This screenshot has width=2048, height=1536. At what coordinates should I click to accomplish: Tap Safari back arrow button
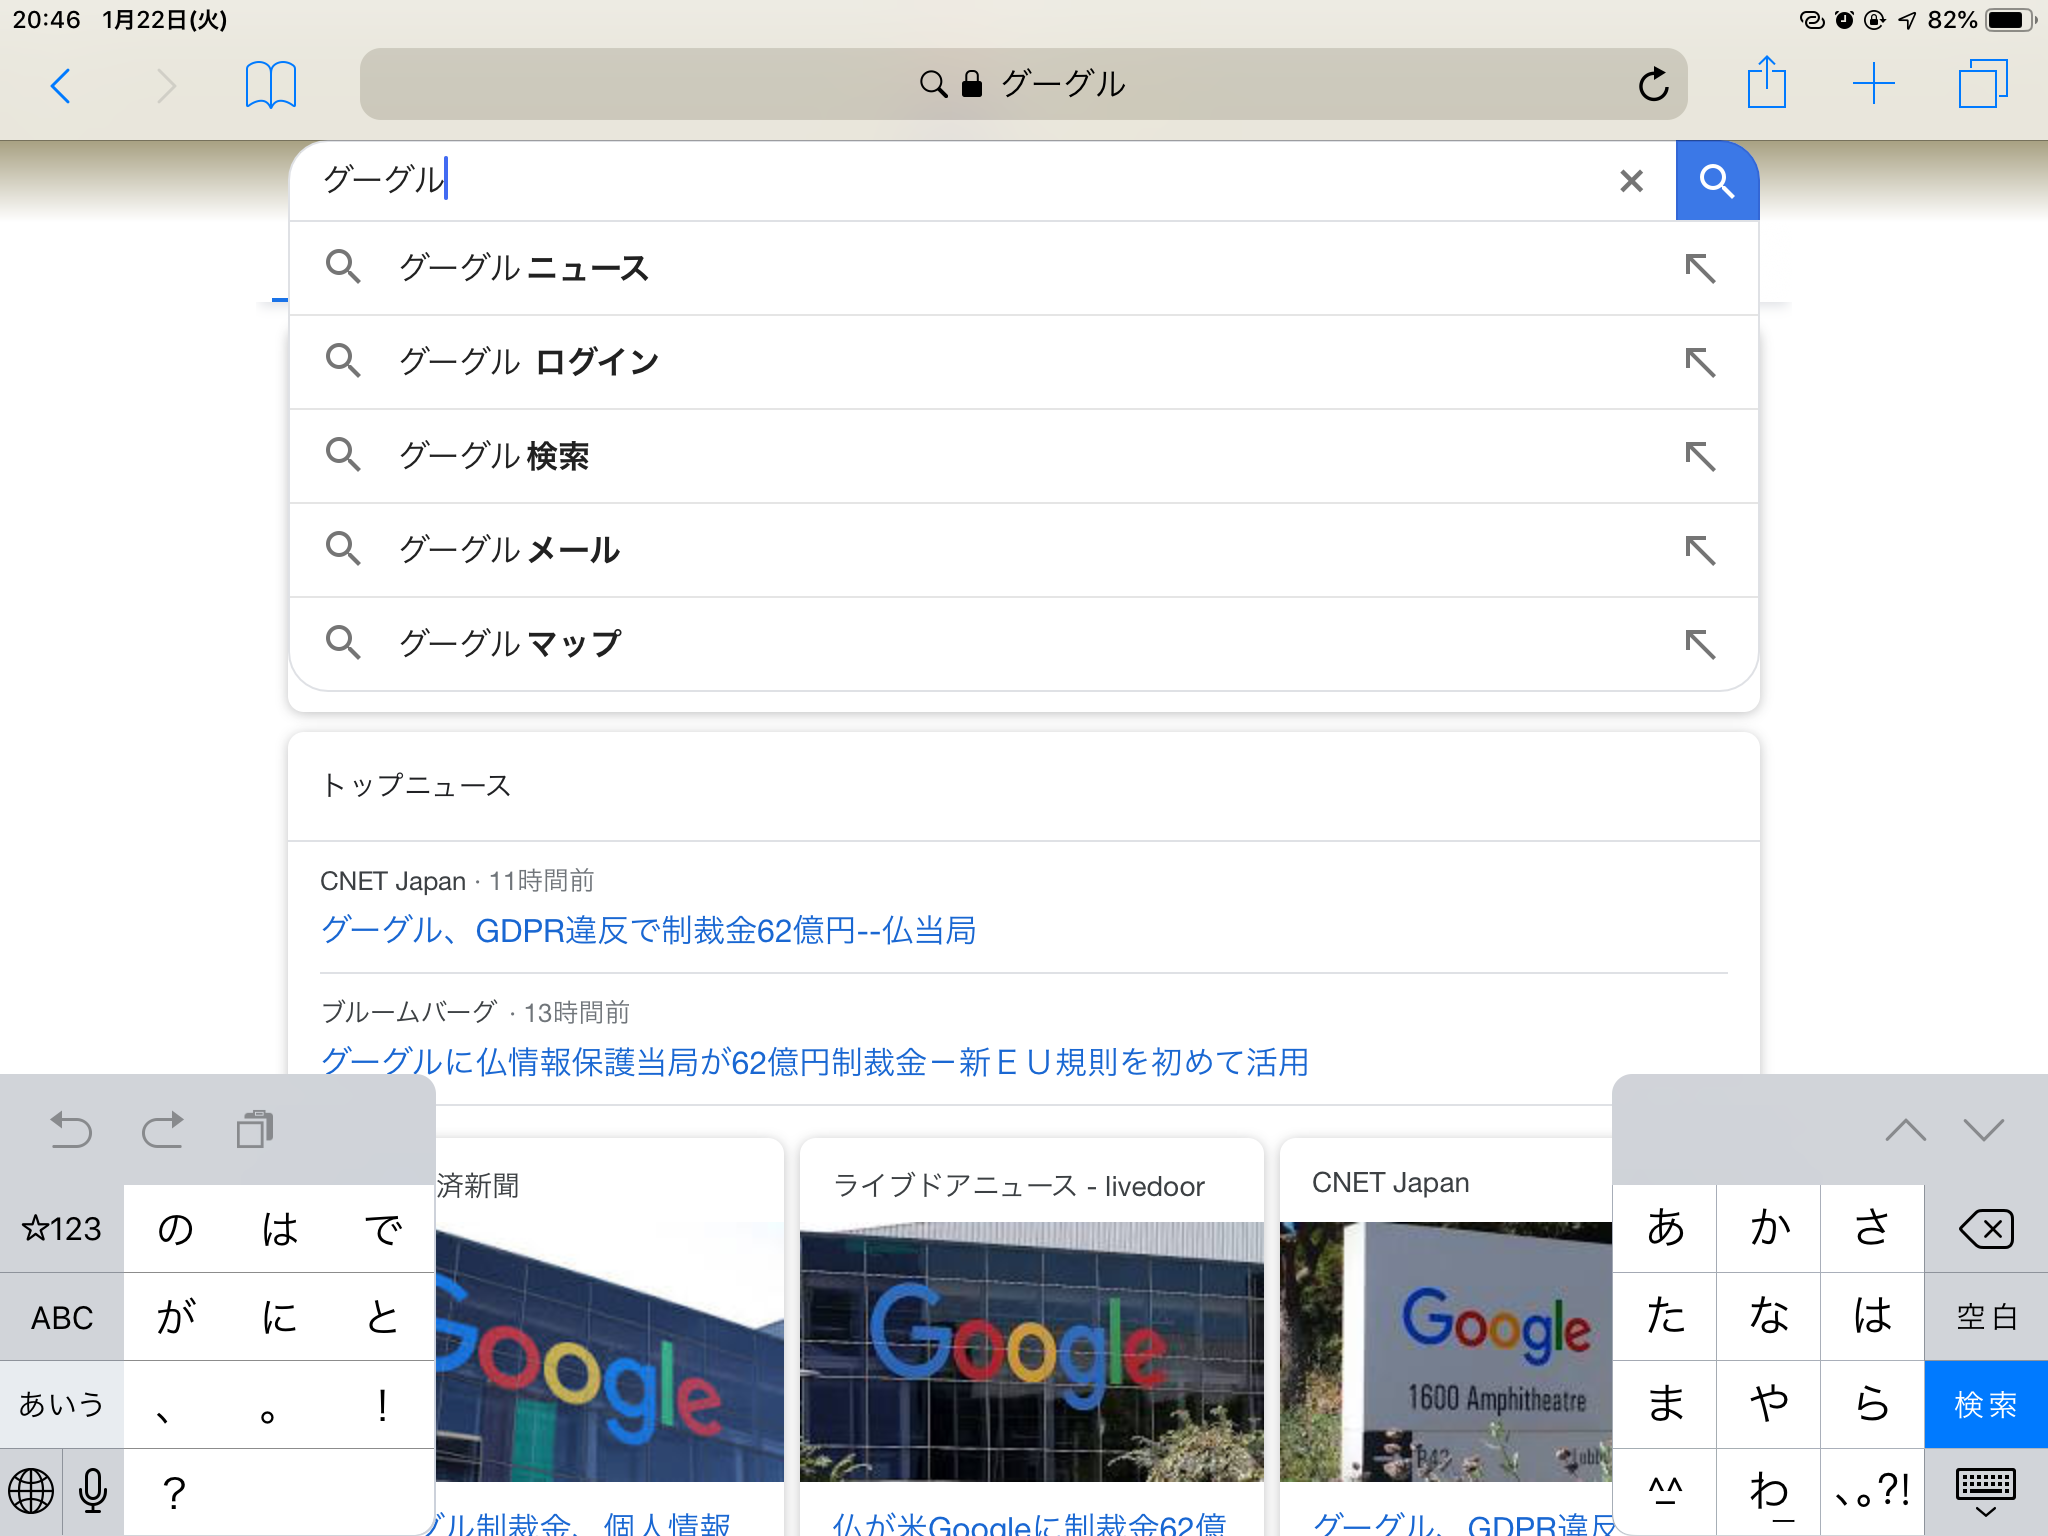[x=61, y=85]
